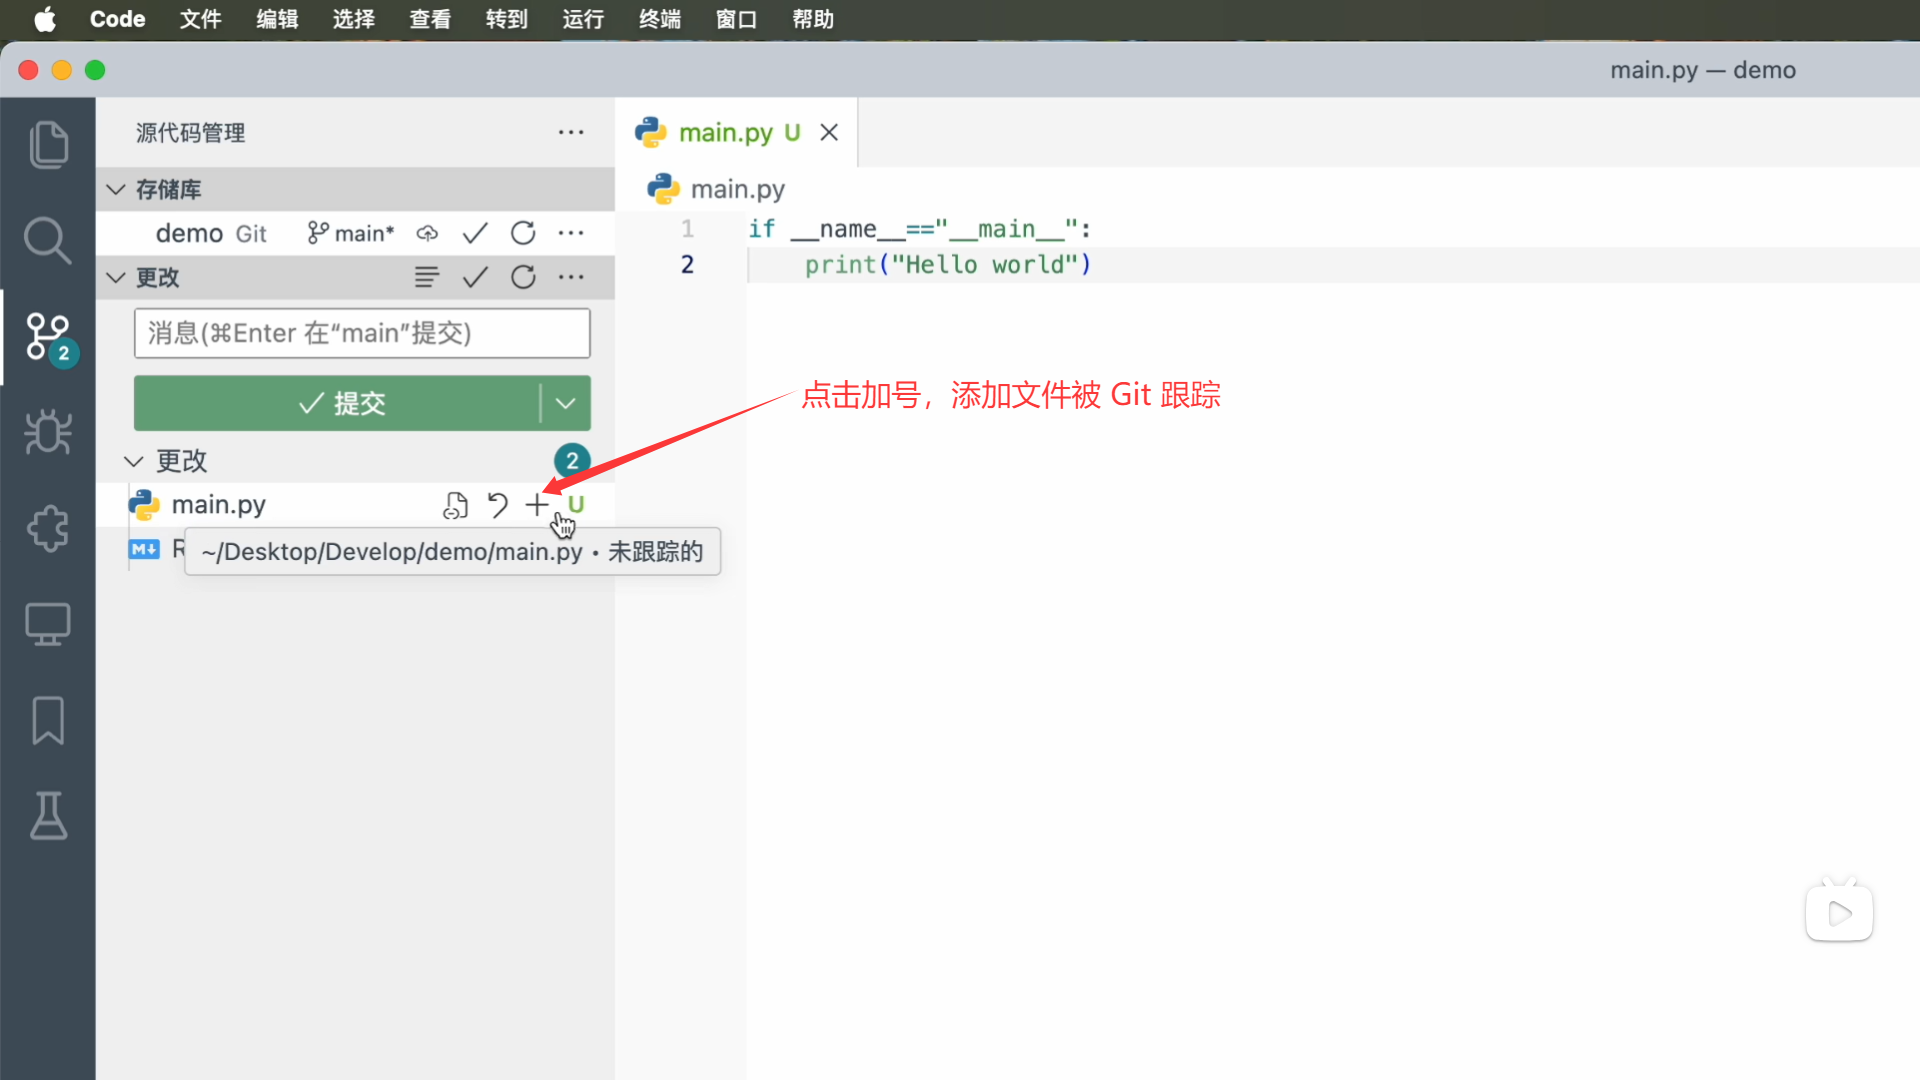The width and height of the screenshot is (1920, 1080).
Task: Collapse the 更改 file list group
Action: [134, 461]
